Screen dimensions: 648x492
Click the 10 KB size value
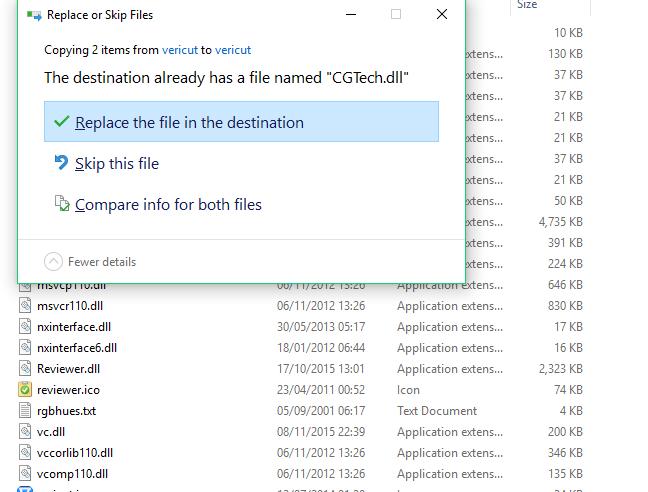point(568,33)
